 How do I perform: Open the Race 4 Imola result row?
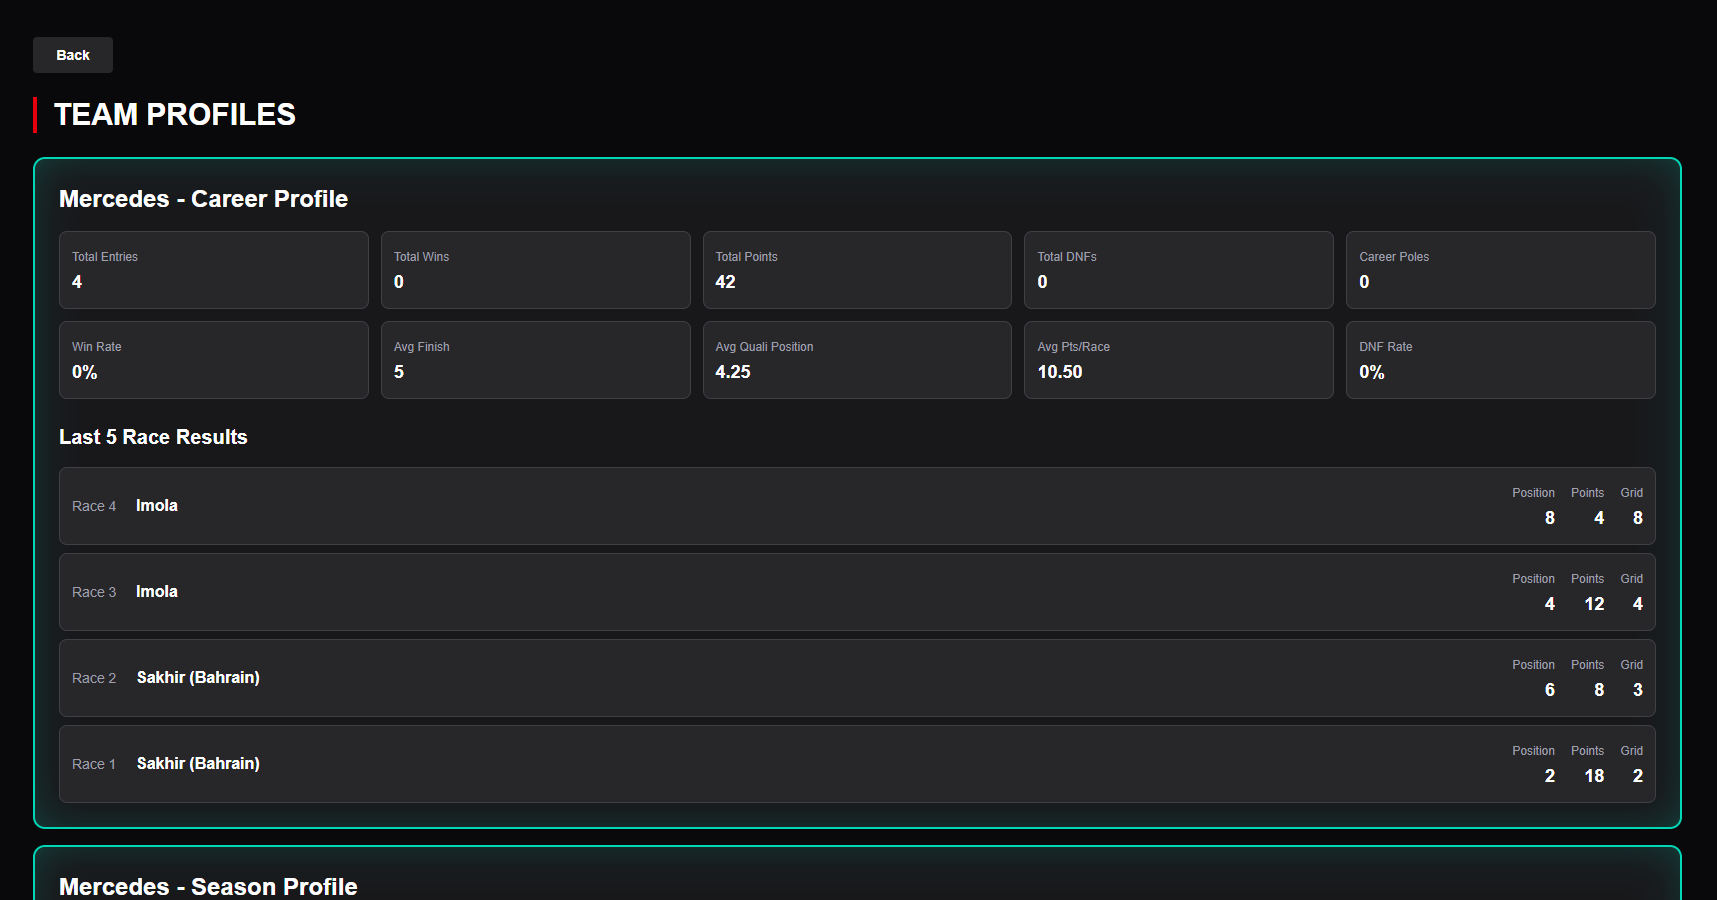tap(857, 506)
